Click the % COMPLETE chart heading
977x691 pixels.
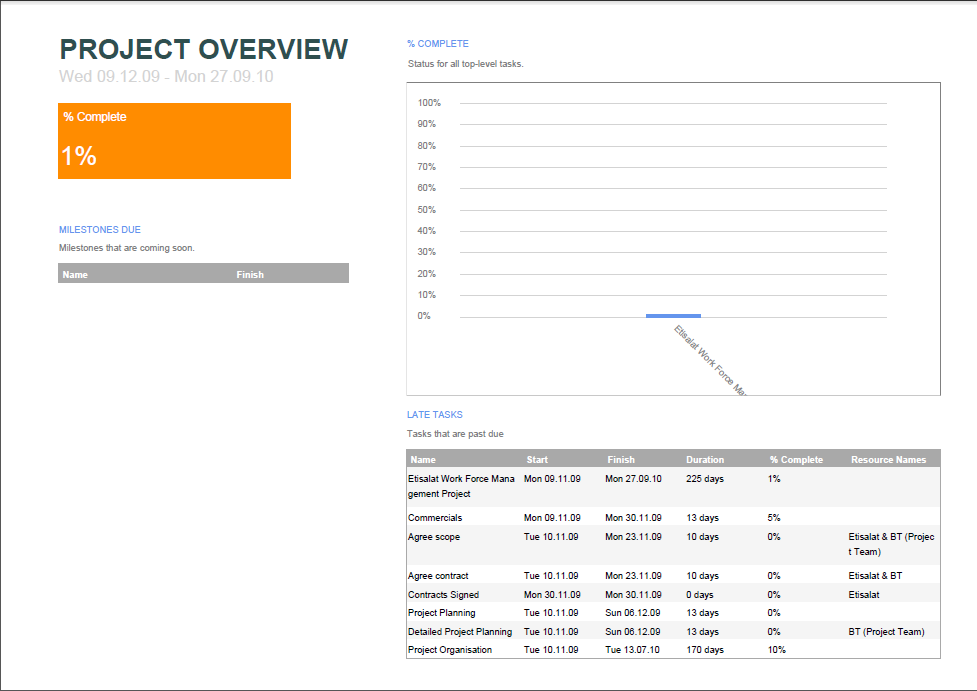point(438,44)
